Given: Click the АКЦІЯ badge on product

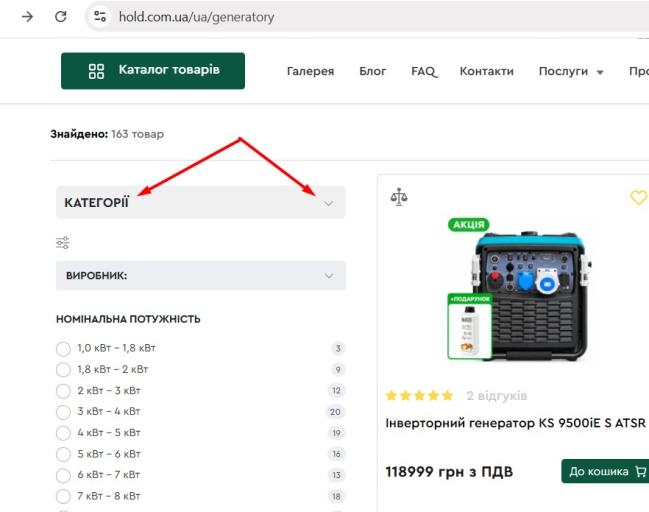Looking at the screenshot, I should [469, 224].
